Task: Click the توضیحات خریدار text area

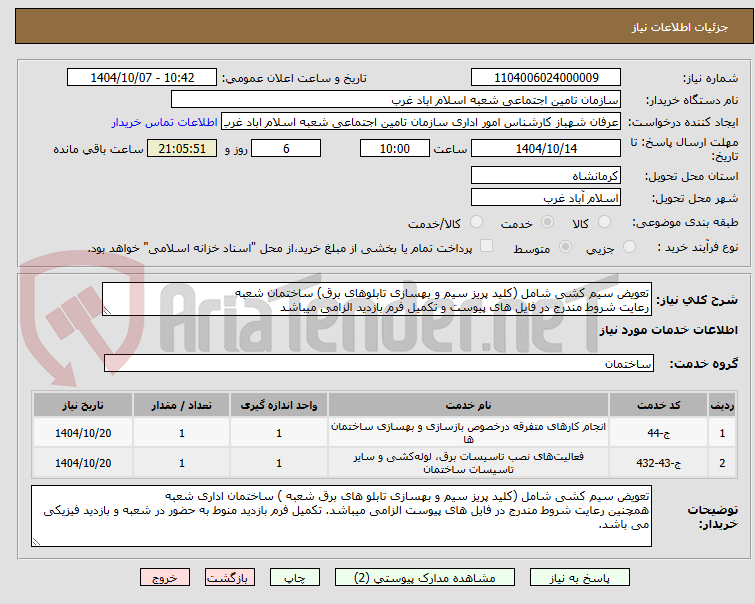Action: (x=341, y=516)
